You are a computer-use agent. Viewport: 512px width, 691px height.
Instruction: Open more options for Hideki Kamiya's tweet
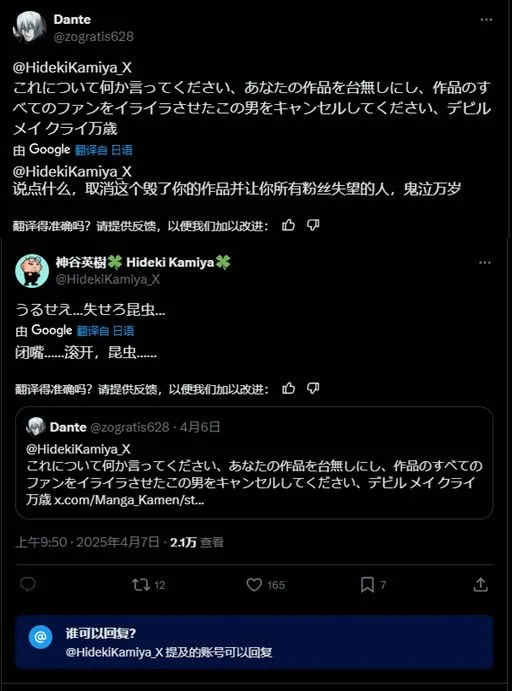(485, 263)
